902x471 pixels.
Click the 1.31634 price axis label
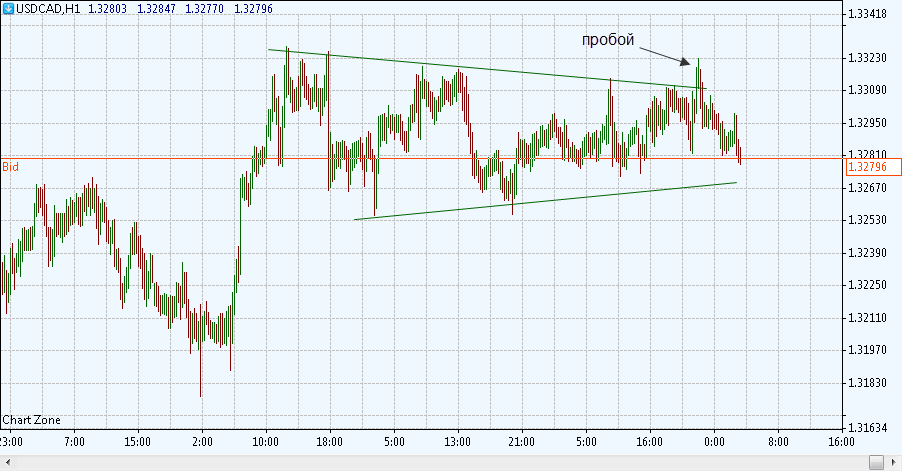868,427
